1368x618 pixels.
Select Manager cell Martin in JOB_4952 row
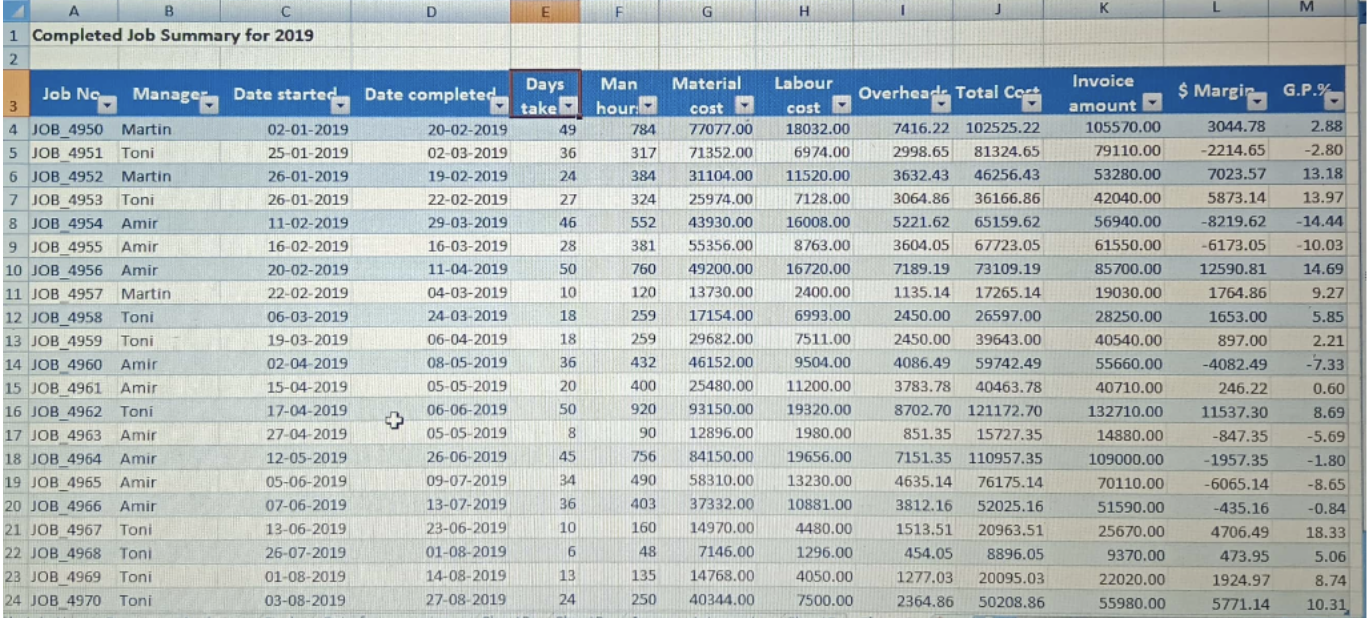tap(146, 176)
